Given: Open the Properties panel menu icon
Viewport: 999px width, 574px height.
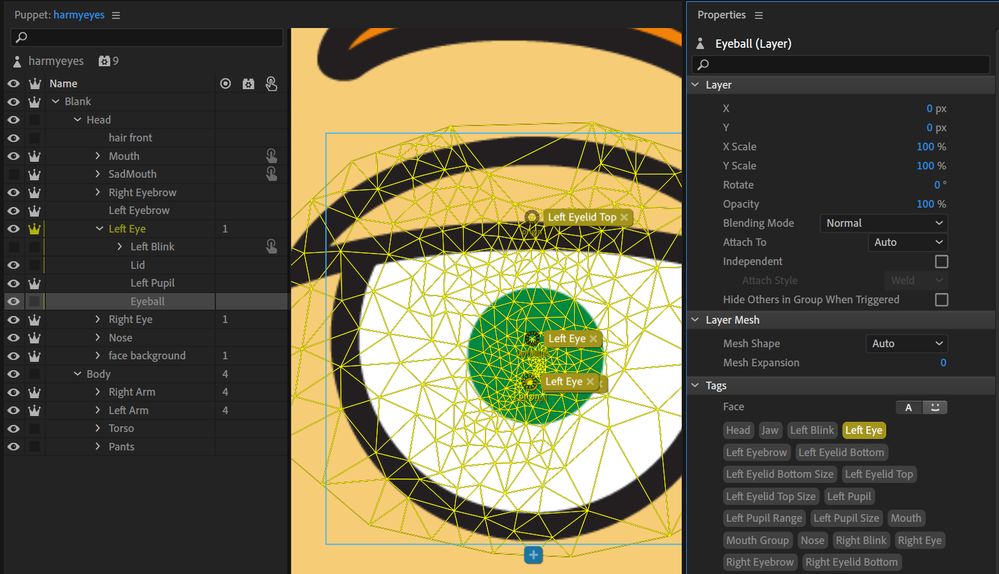Looking at the screenshot, I should [x=758, y=15].
